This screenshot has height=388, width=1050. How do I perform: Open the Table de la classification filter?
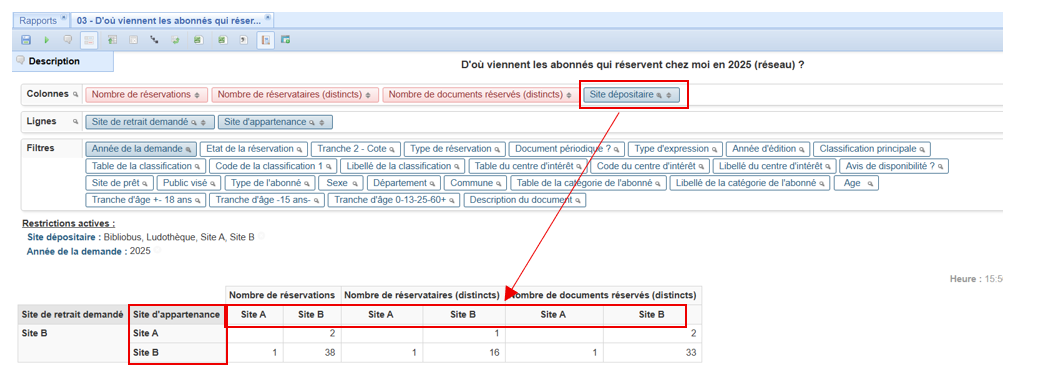pos(145,166)
